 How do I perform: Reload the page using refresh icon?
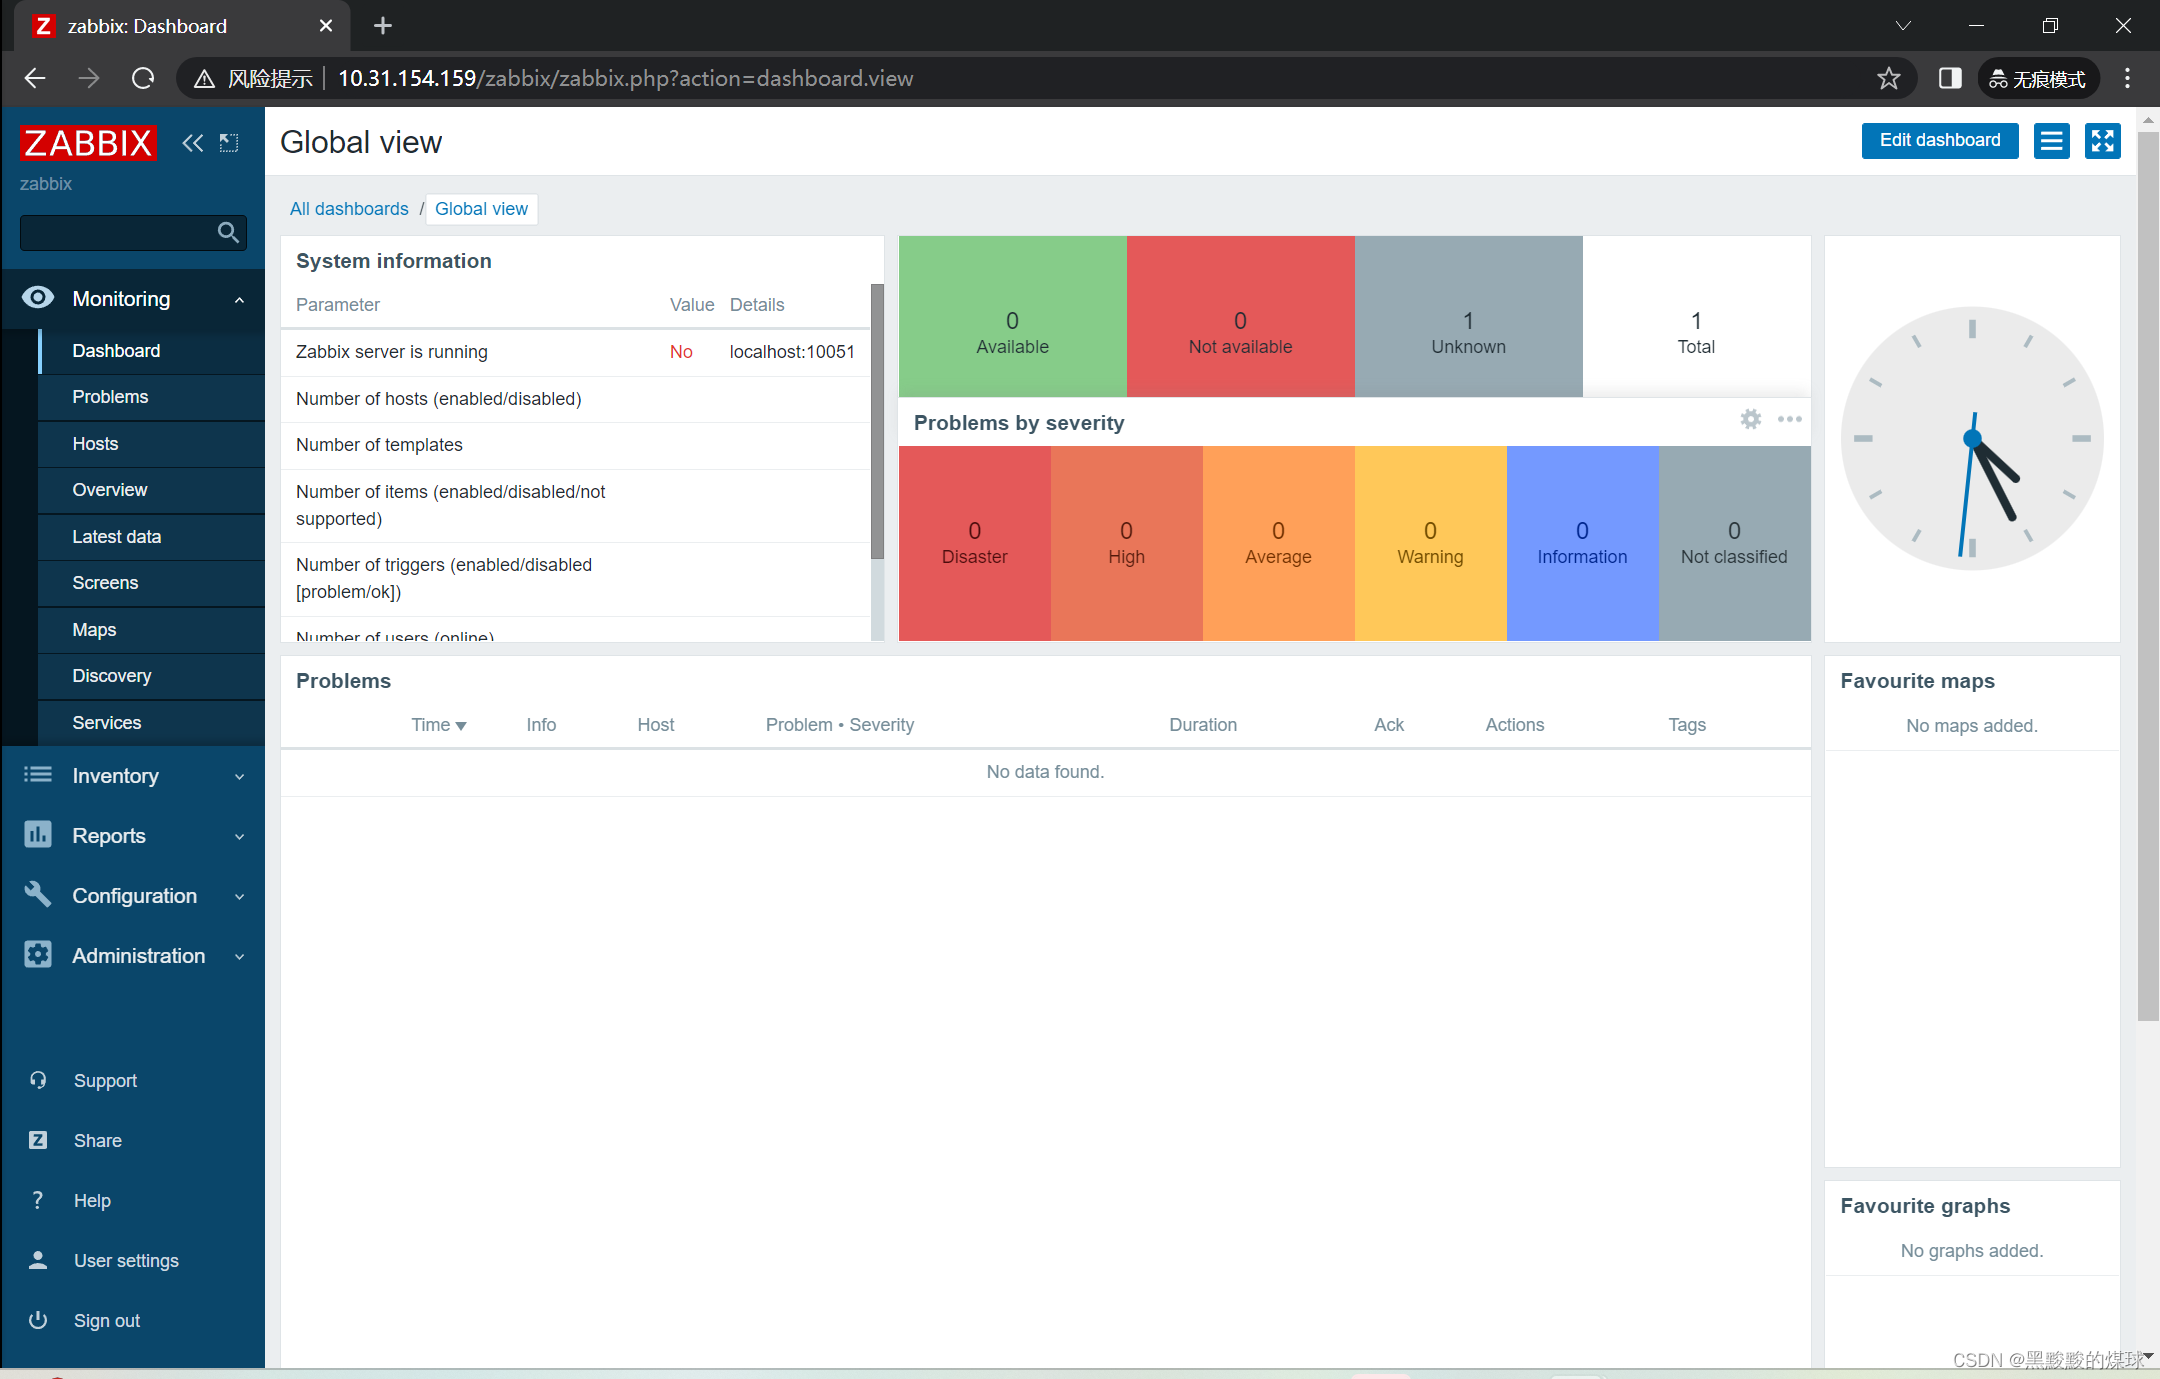143,78
